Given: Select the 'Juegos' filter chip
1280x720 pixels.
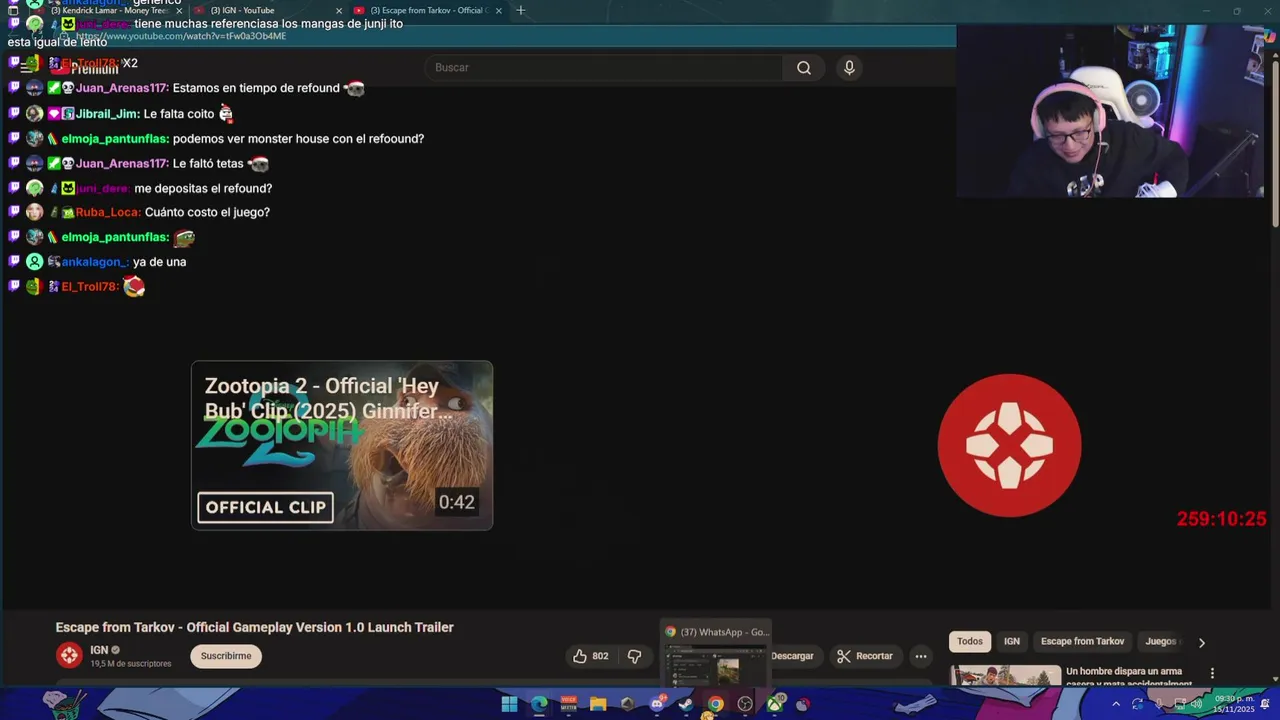Looking at the screenshot, I should coord(1161,641).
